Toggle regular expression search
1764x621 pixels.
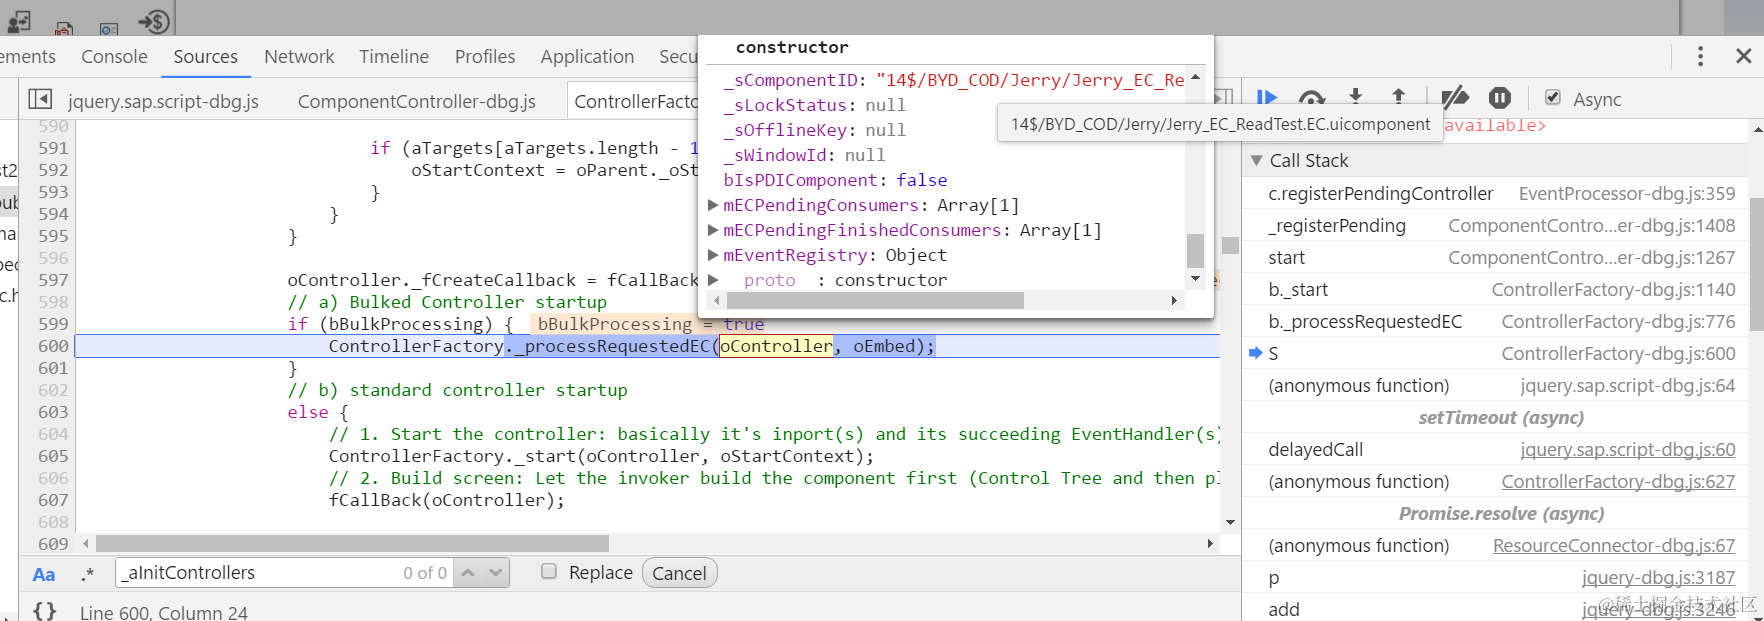[88, 574]
